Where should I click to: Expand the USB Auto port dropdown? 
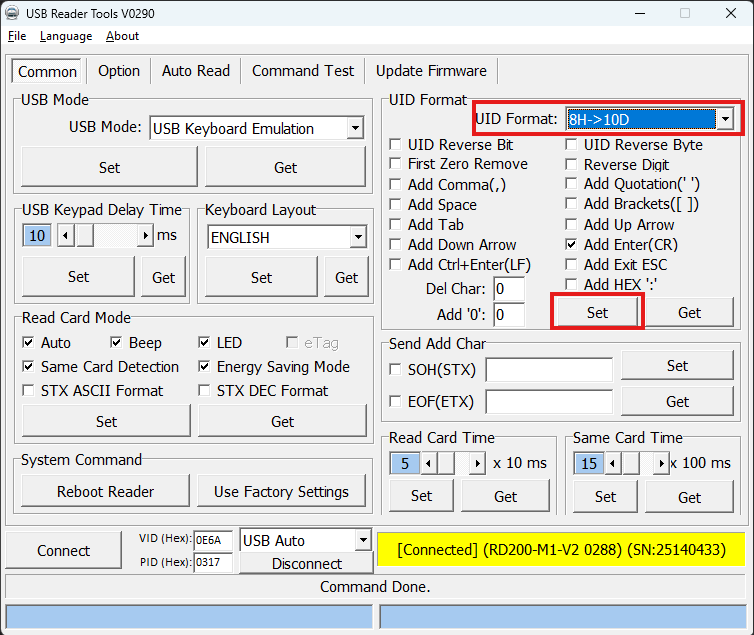[363, 540]
